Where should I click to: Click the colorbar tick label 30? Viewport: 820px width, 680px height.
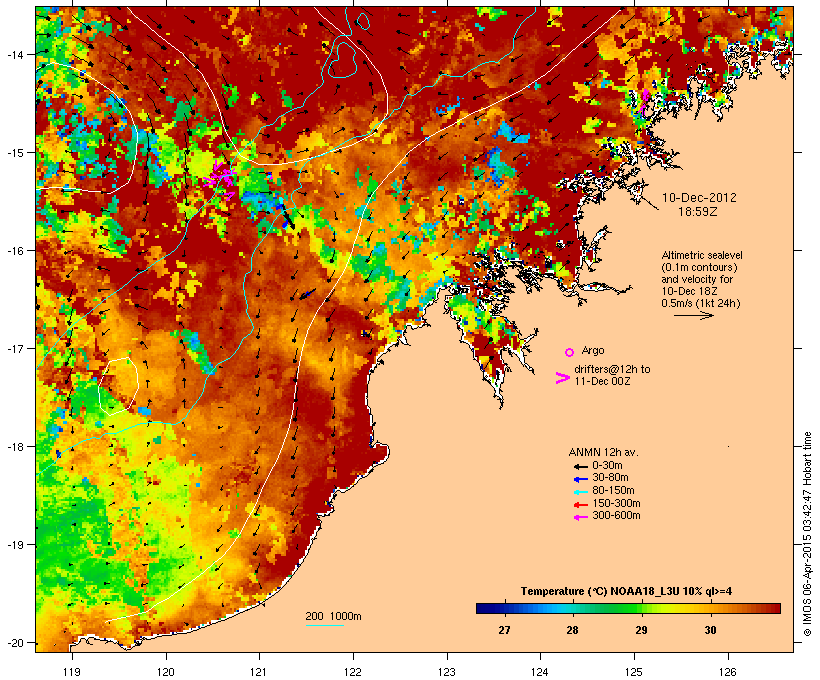tap(710, 630)
